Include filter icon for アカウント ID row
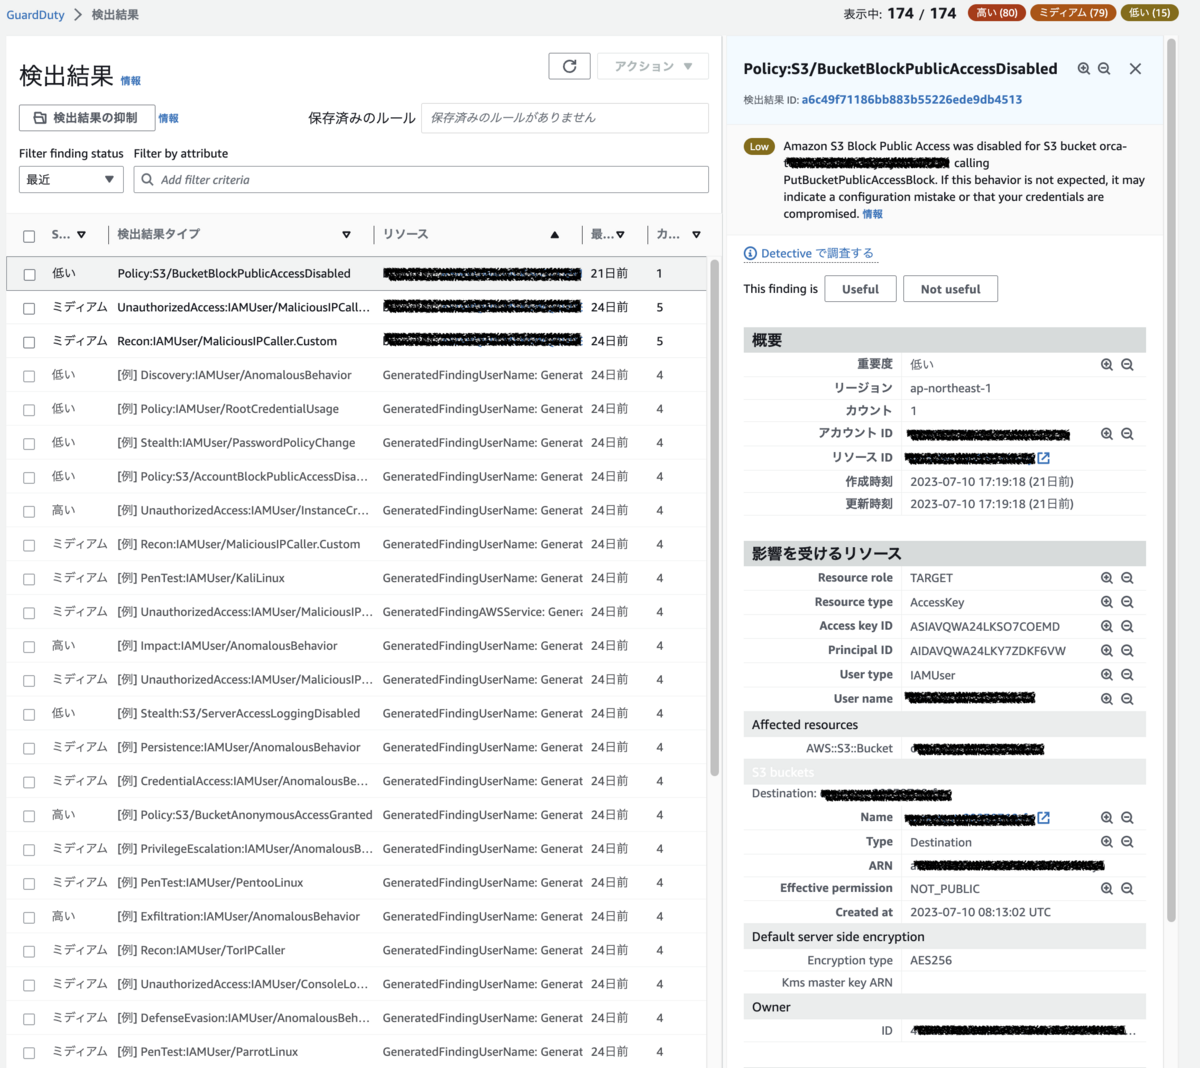 pyautogui.click(x=1107, y=434)
